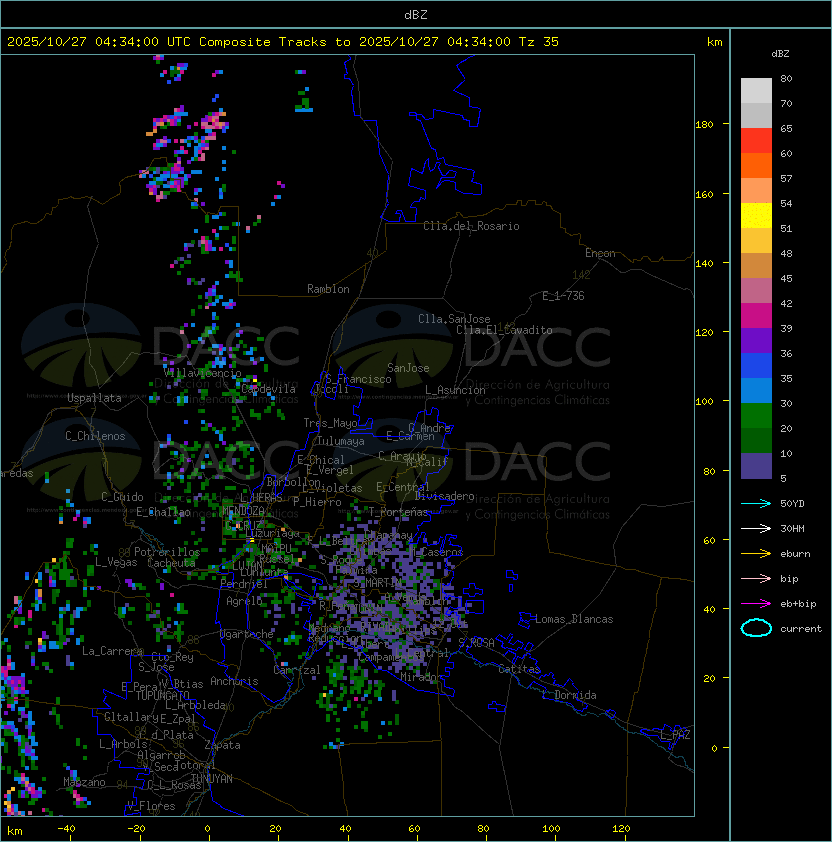Click the 'Ugarteche' map label

tap(247, 634)
